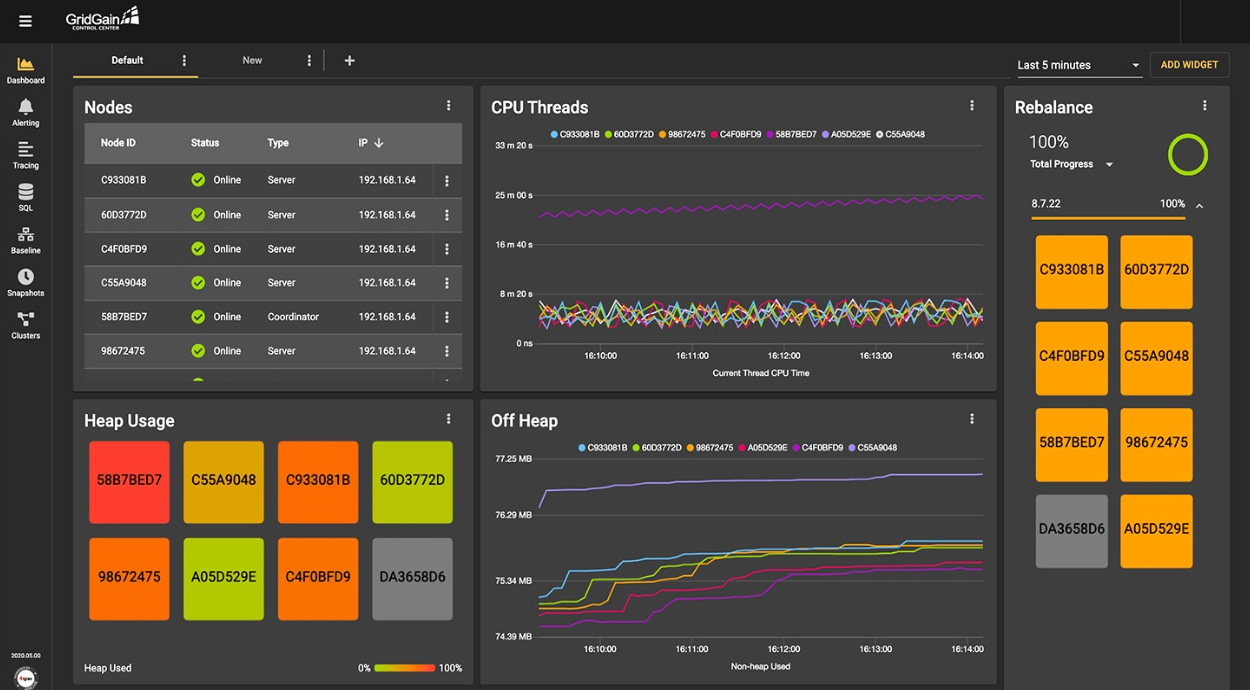
Task: Open the Total Progress dropdown
Action: pos(1071,164)
